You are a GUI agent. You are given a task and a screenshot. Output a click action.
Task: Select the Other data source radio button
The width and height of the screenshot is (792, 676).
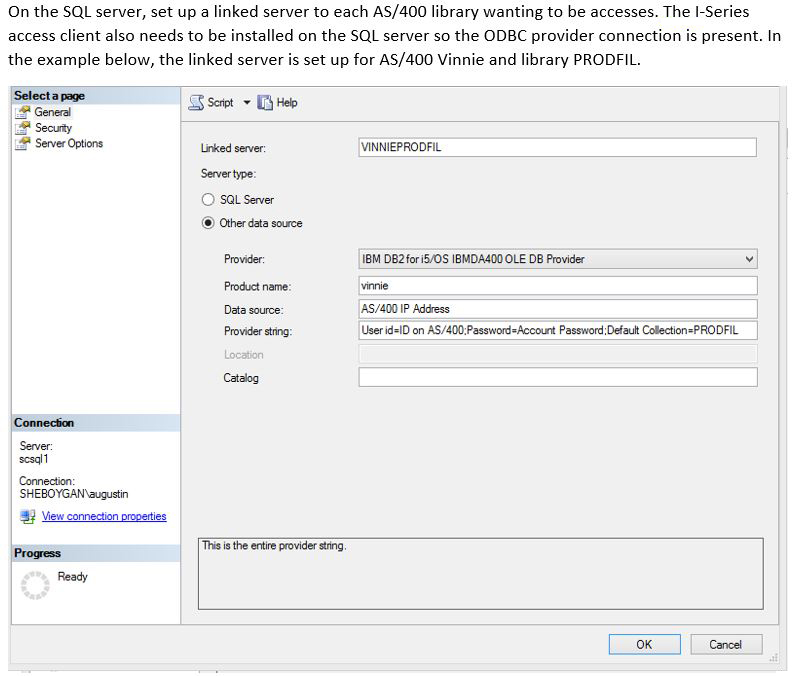coord(208,223)
